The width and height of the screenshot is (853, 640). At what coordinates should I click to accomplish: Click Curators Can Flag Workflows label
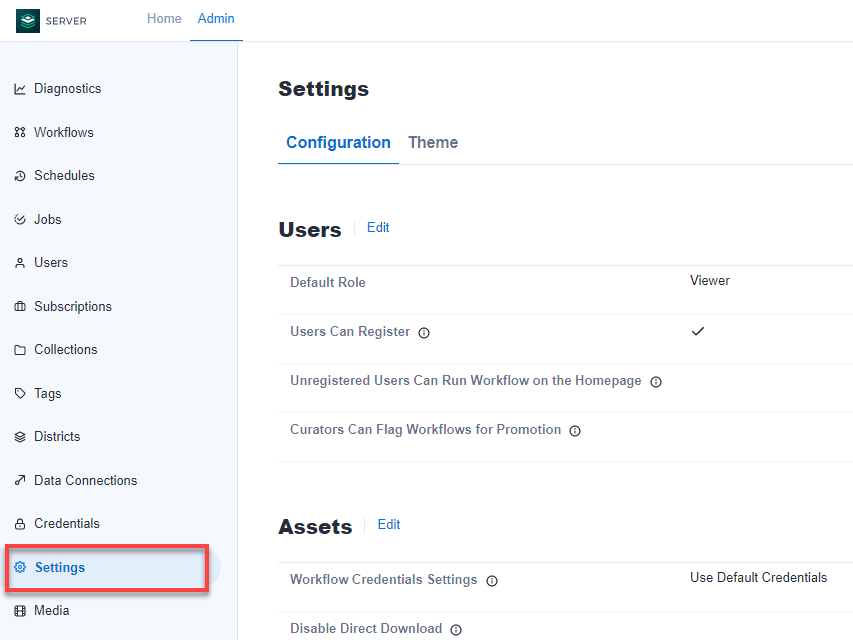(x=425, y=429)
